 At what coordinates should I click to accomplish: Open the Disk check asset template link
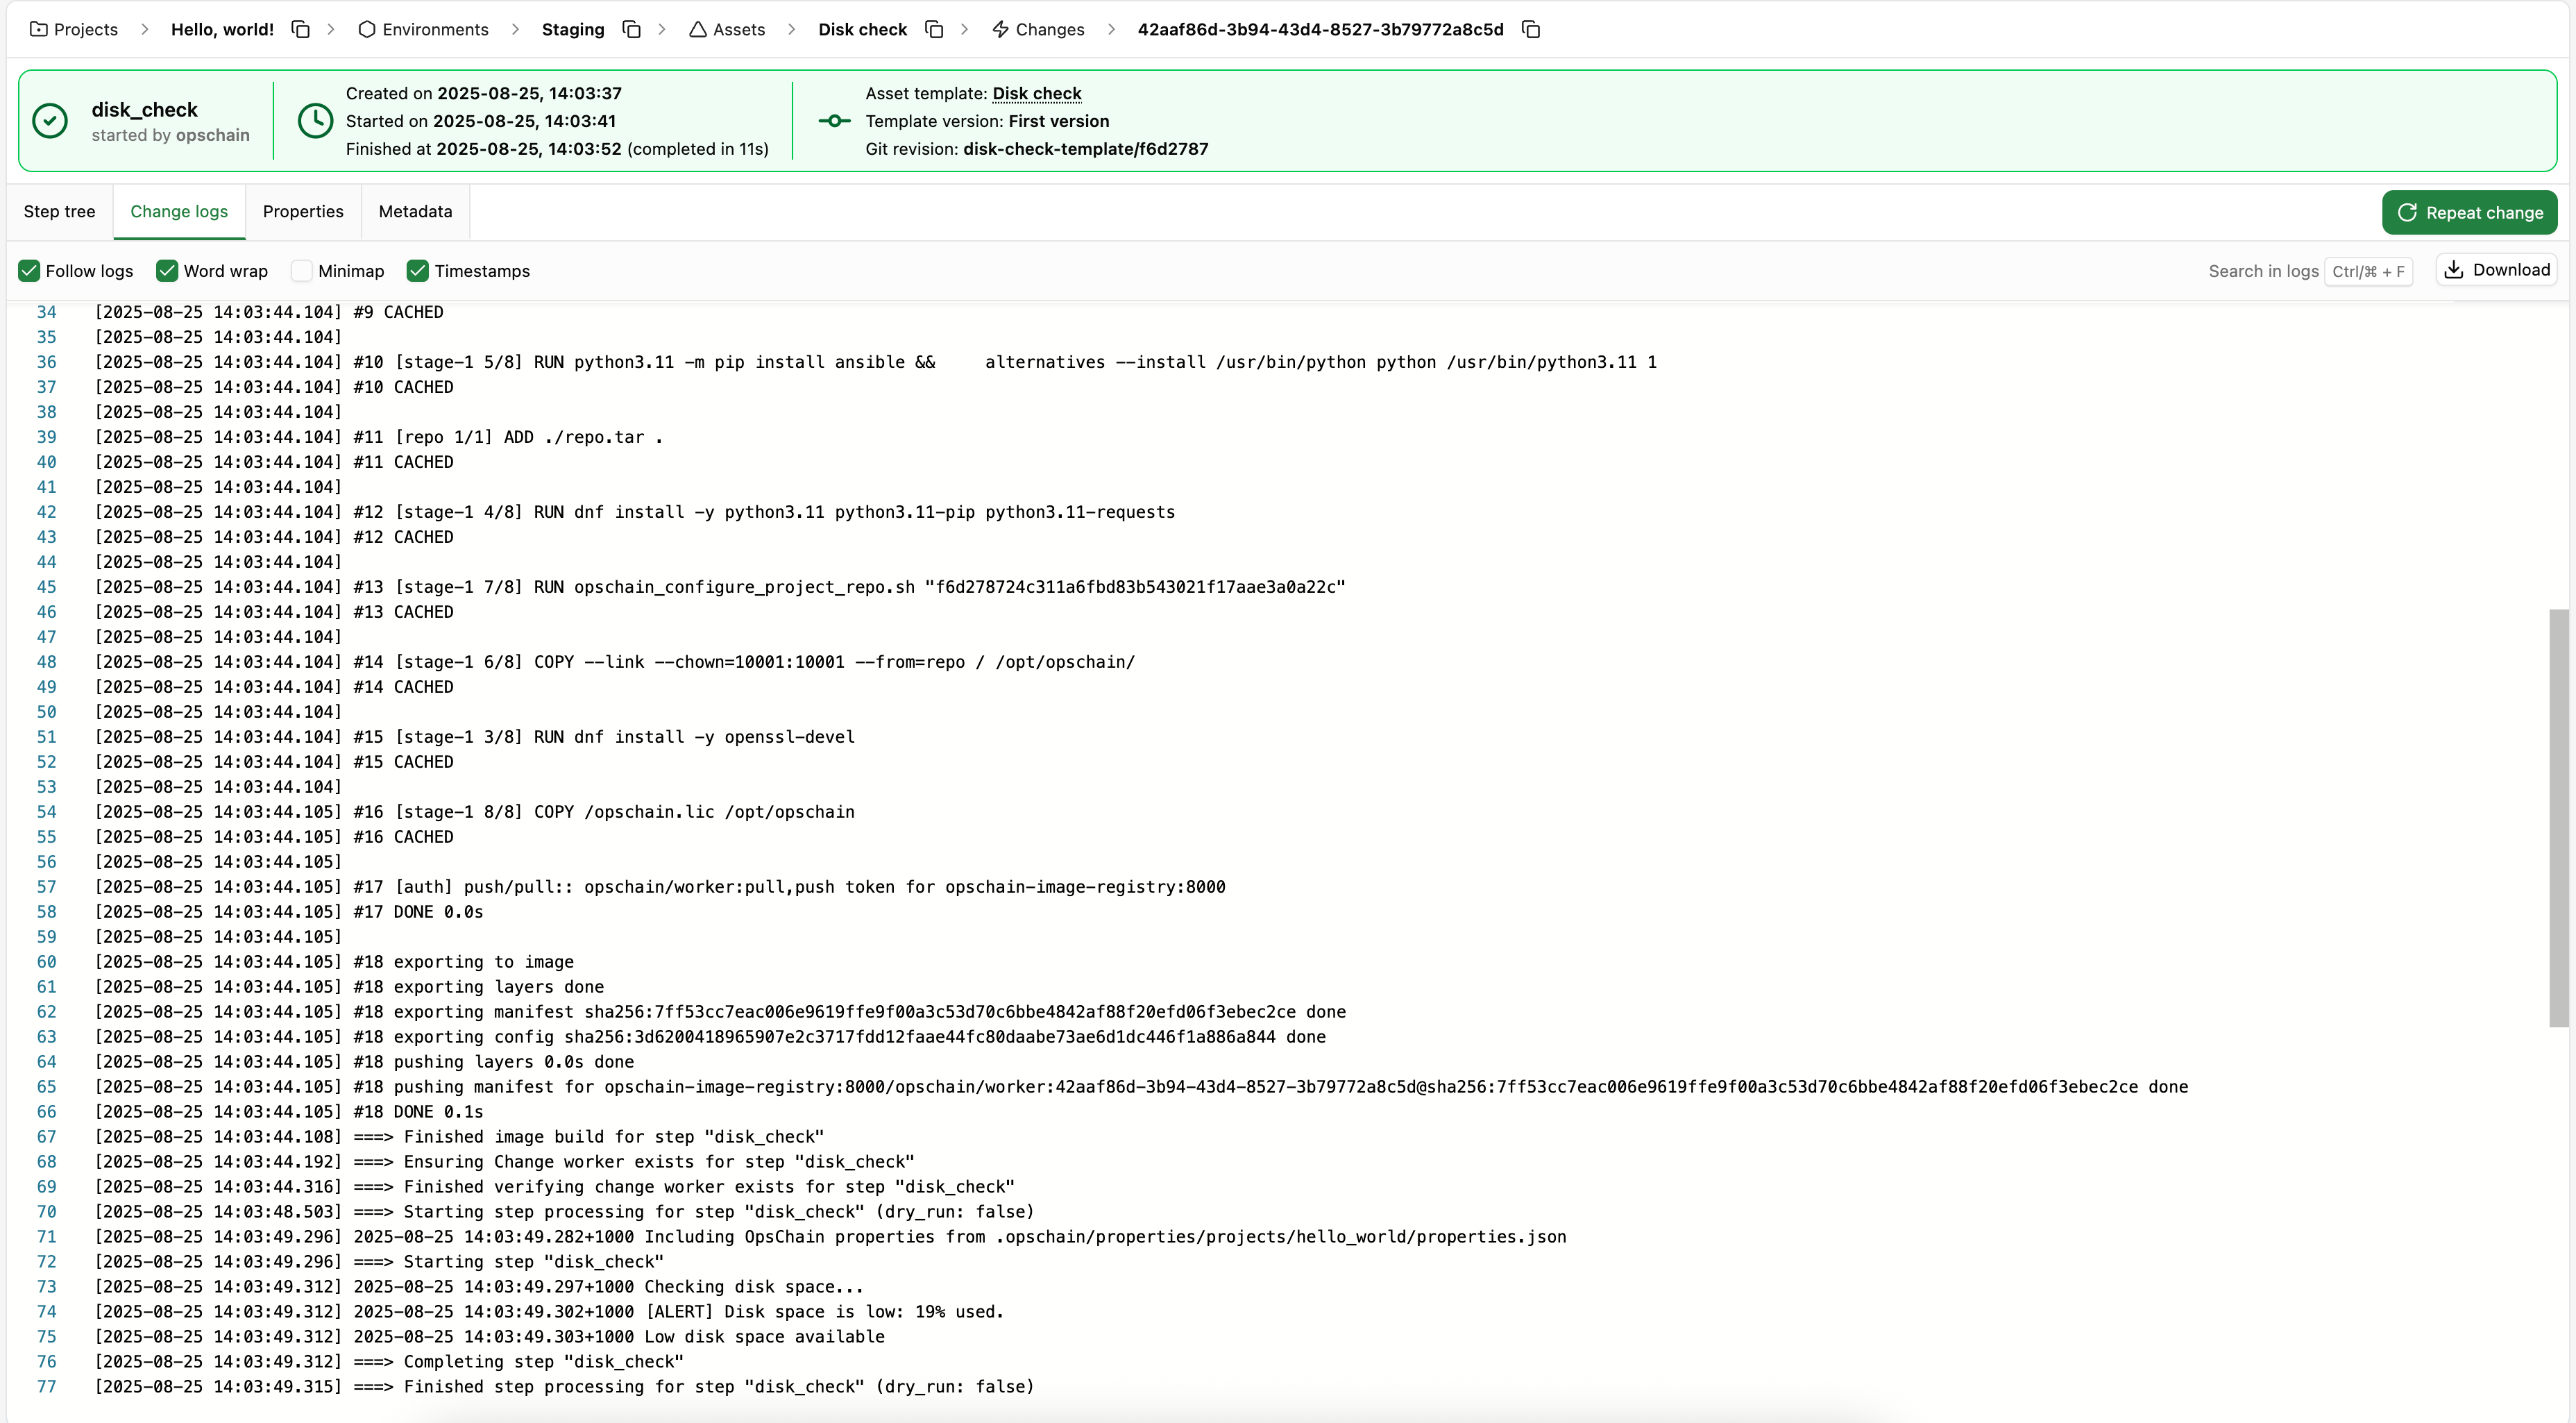[x=1037, y=93]
